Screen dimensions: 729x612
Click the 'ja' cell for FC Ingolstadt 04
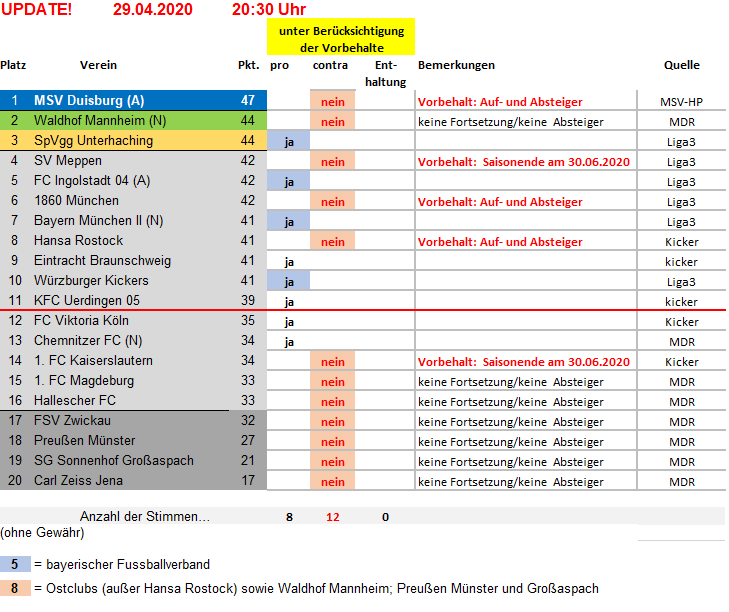coord(289,181)
